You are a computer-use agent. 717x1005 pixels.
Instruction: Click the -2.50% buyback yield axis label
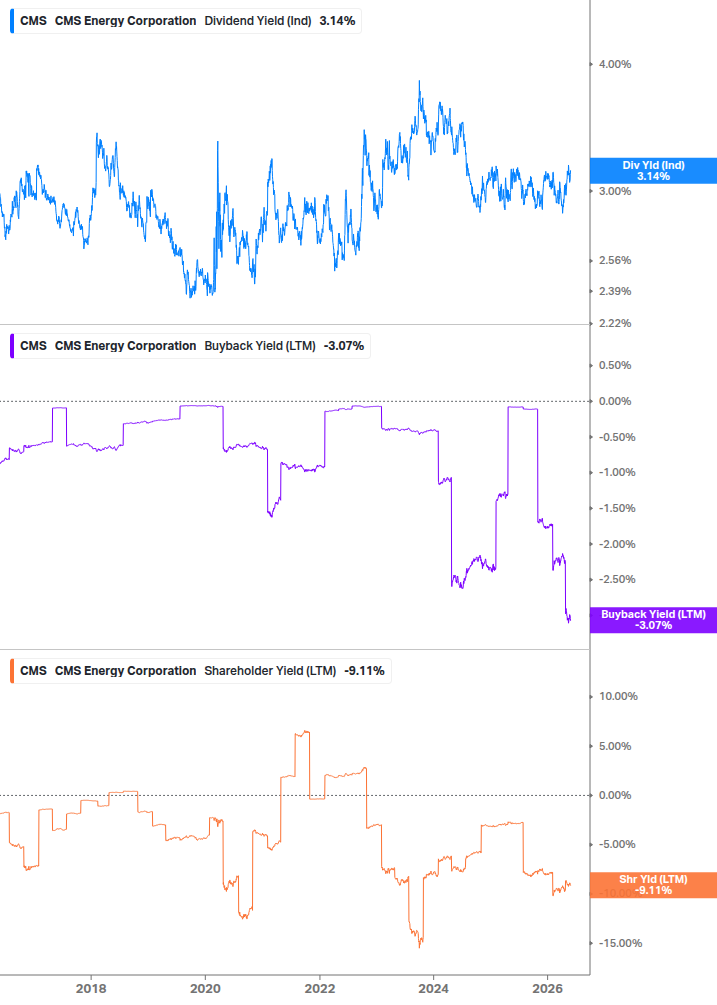617,579
